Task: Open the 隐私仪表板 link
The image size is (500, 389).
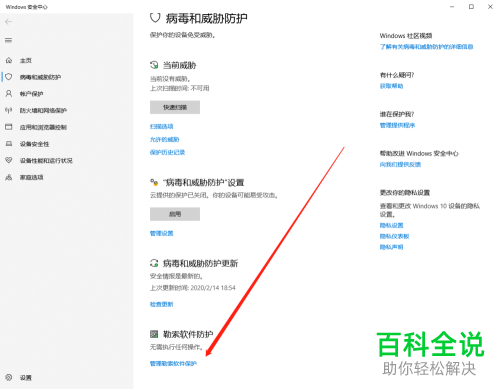Action: [x=395, y=236]
